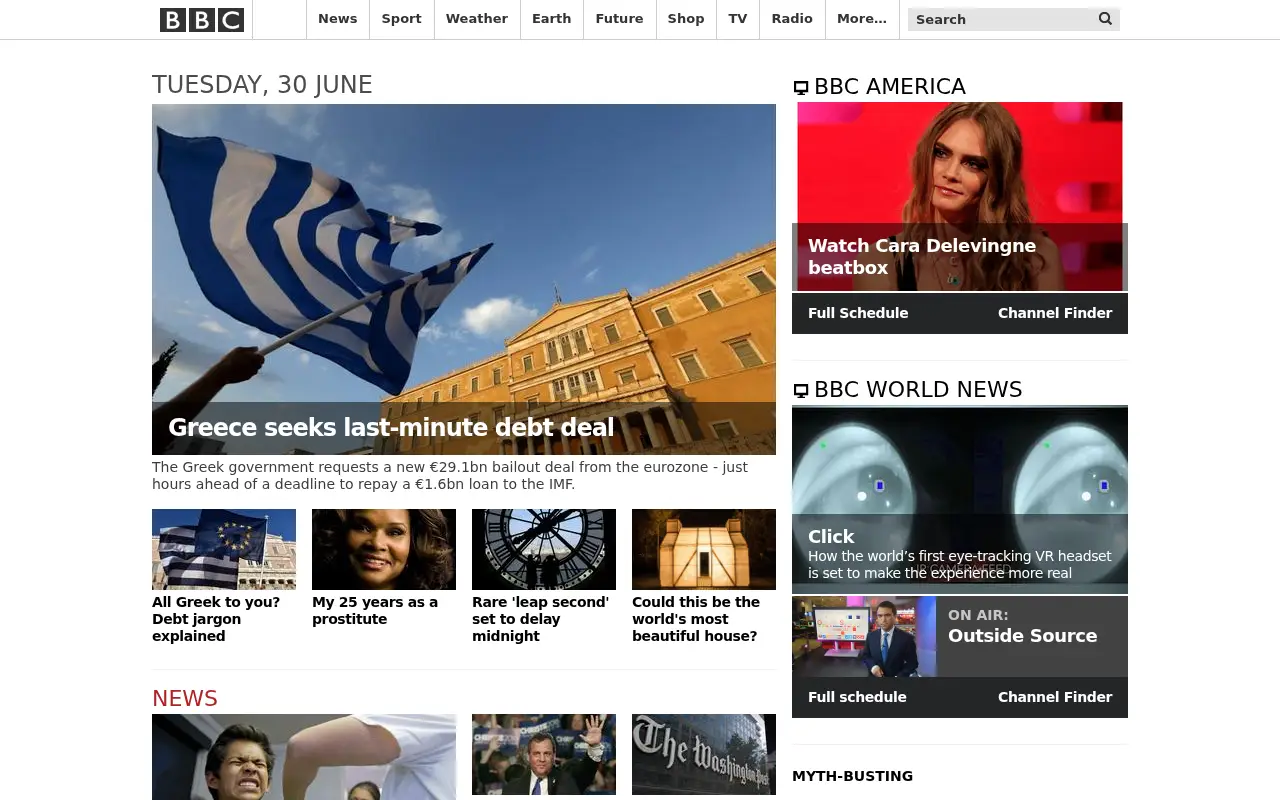Click the smiling woman portrait thumbnail

click(x=384, y=549)
